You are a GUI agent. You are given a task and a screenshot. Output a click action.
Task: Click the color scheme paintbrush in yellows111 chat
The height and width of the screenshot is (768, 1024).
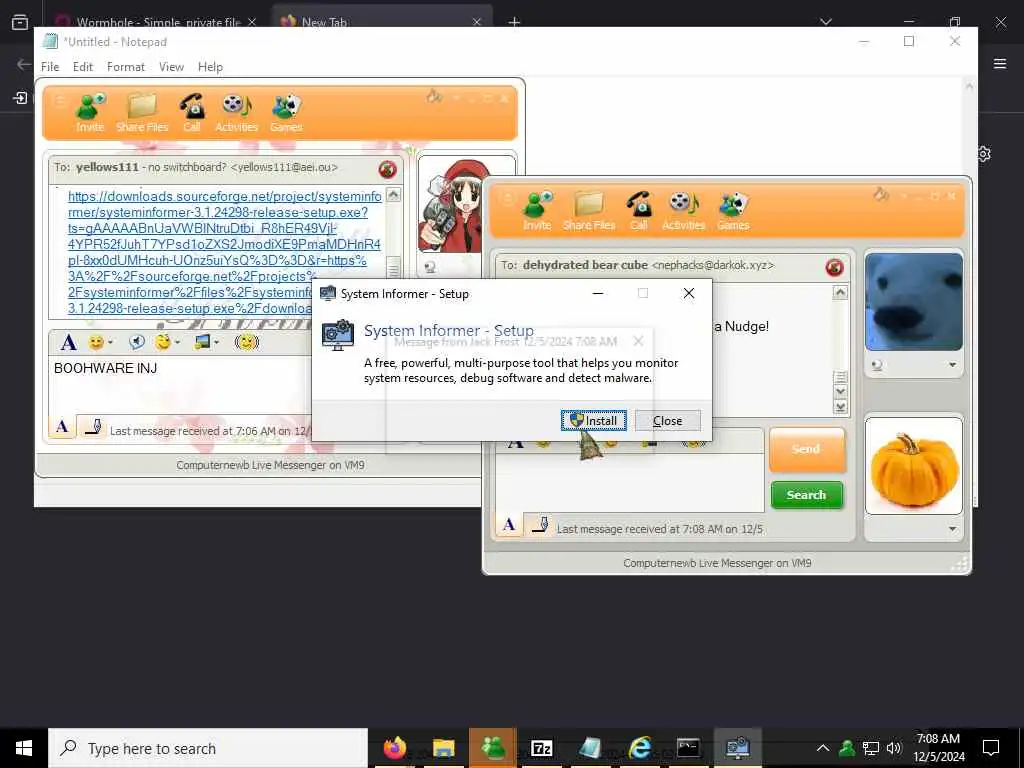click(434, 97)
